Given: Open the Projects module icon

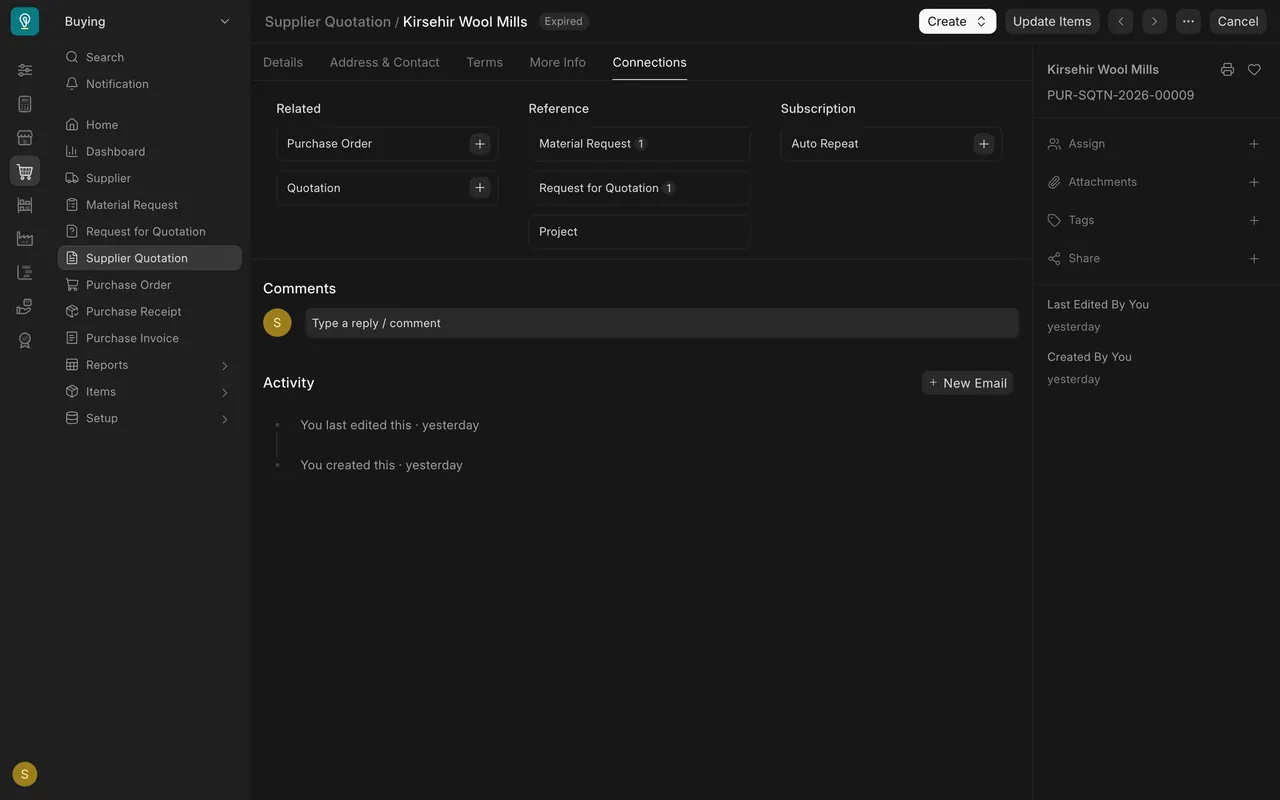Looking at the screenshot, I should point(25,273).
